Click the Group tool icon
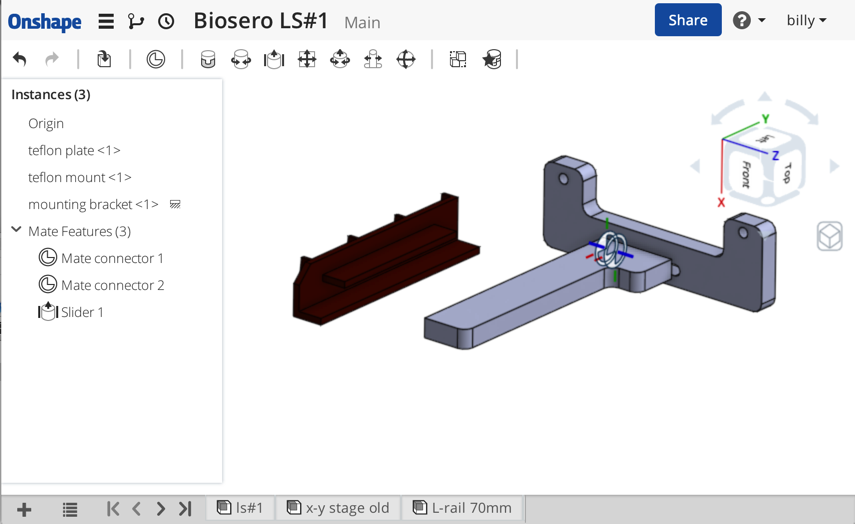 [x=458, y=59]
